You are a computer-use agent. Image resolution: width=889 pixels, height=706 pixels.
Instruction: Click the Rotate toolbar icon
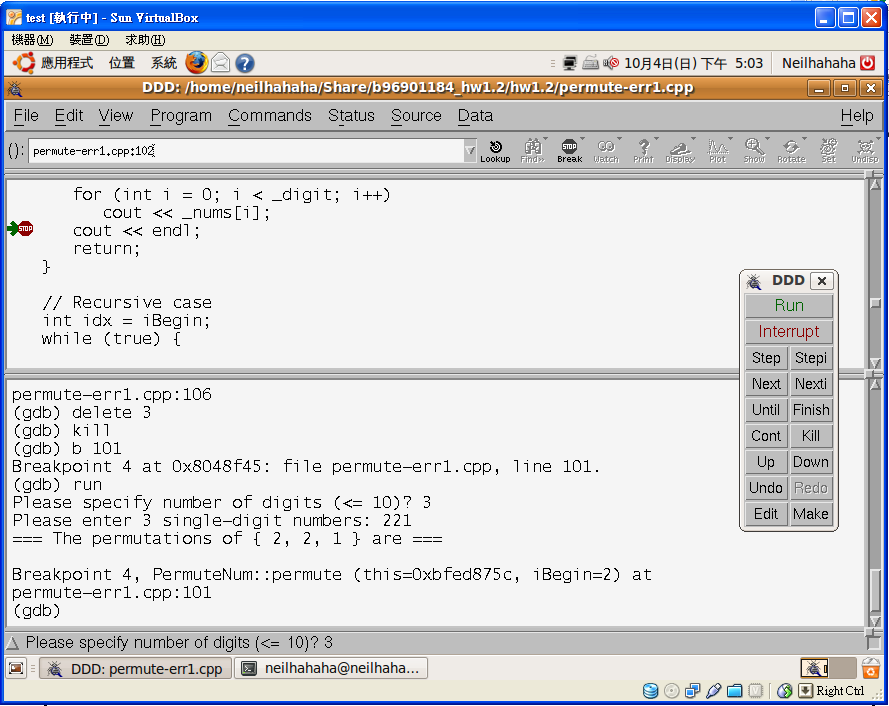(x=791, y=151)
